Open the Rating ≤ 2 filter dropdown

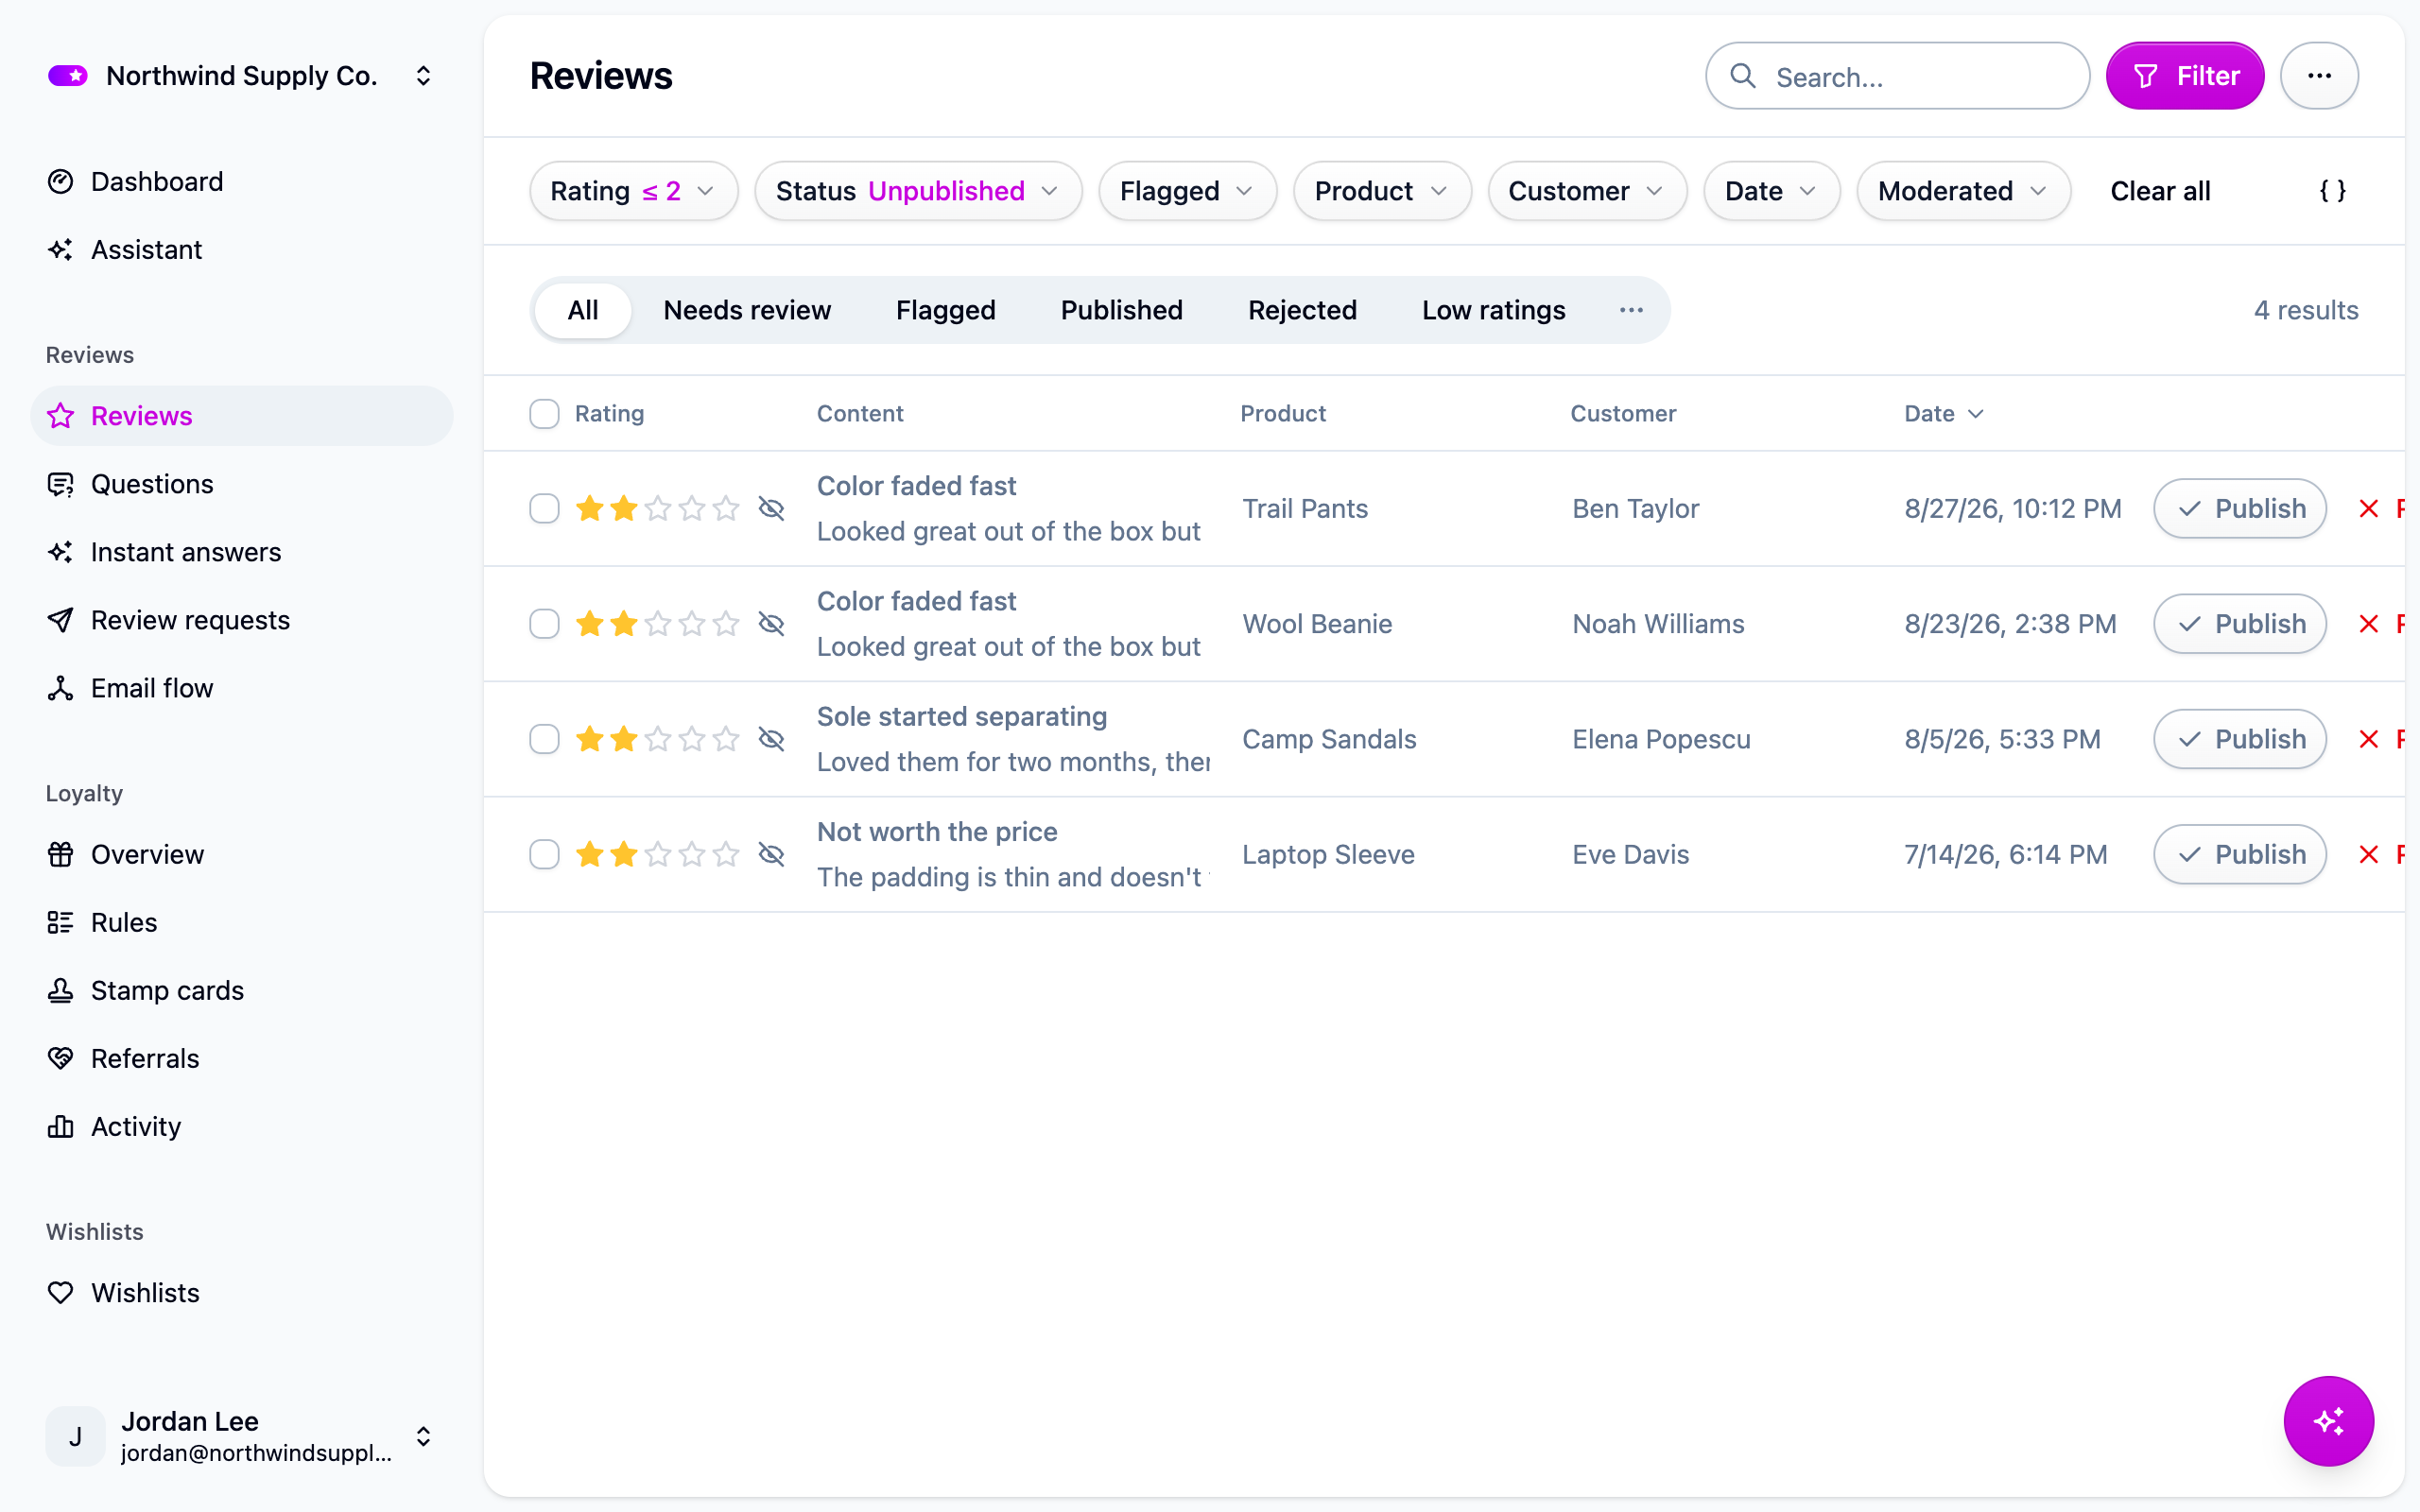click(634, 191)
